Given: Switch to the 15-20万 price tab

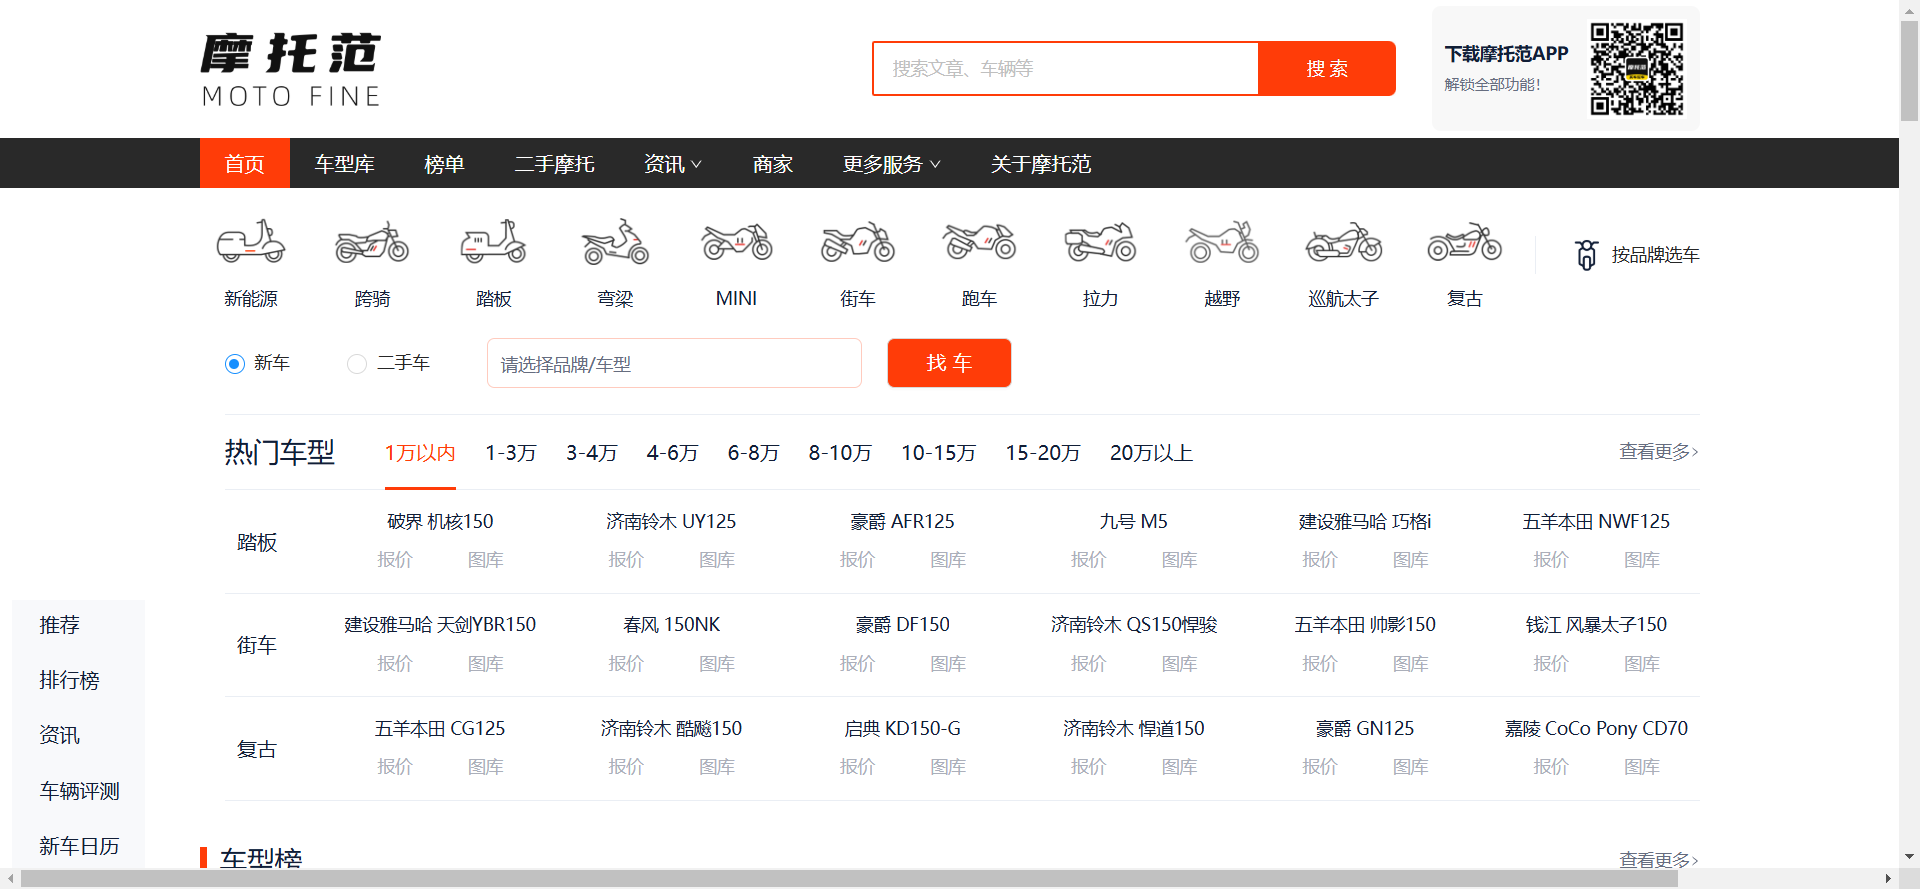Looking at the screenshot, I should (x=1043, y=453).
